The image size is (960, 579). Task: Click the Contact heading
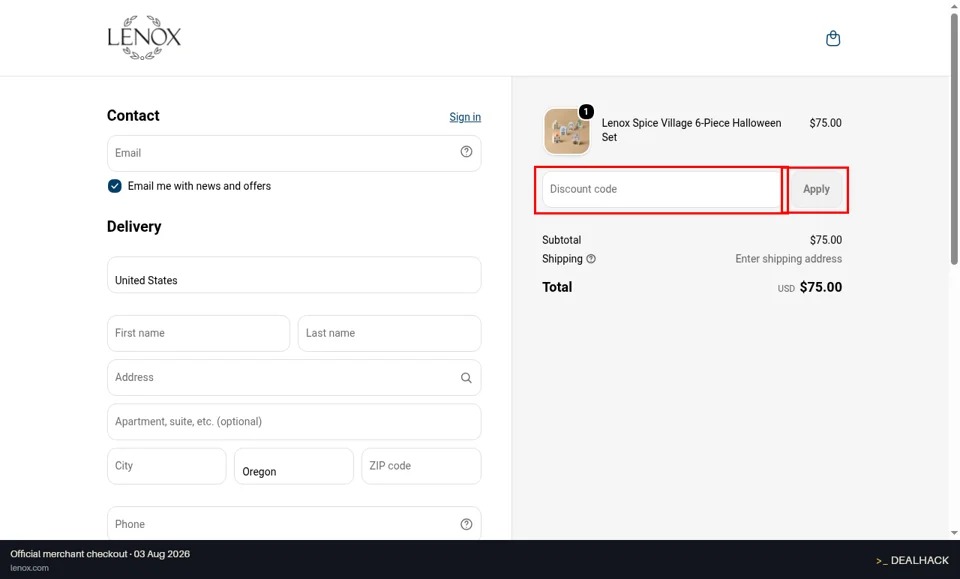click(x=133, y=116)
